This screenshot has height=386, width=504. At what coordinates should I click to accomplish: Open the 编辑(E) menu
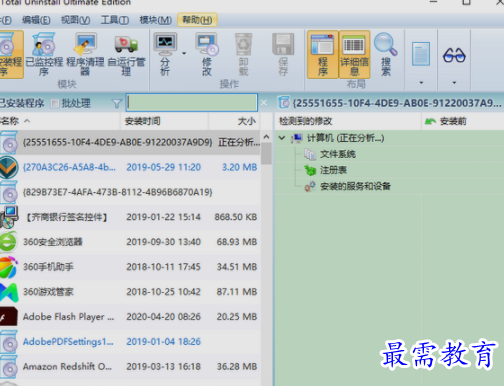[x=36, y=20]
